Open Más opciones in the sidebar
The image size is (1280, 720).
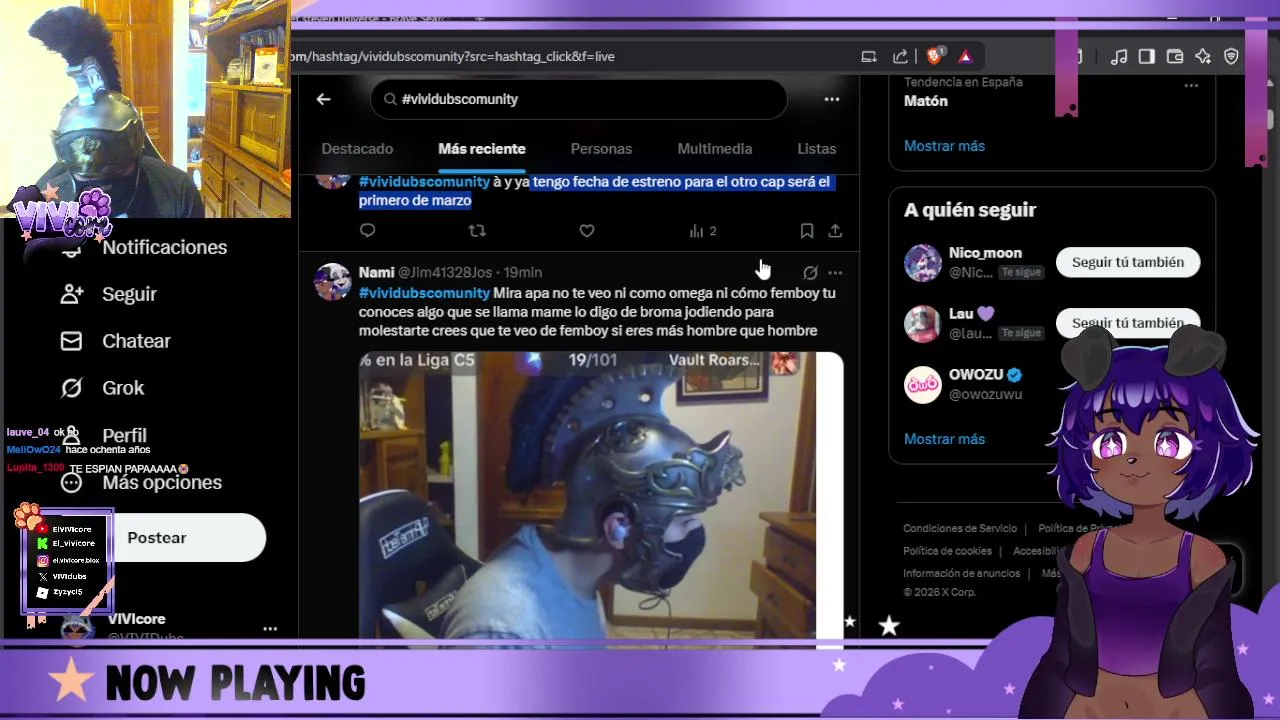click(162, 482)
